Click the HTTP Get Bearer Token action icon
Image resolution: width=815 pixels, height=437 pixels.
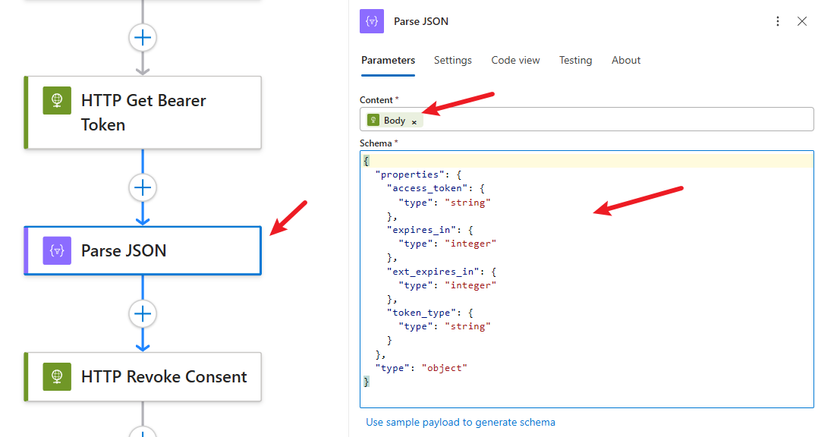pyautogui.click(x=57, y=102)
